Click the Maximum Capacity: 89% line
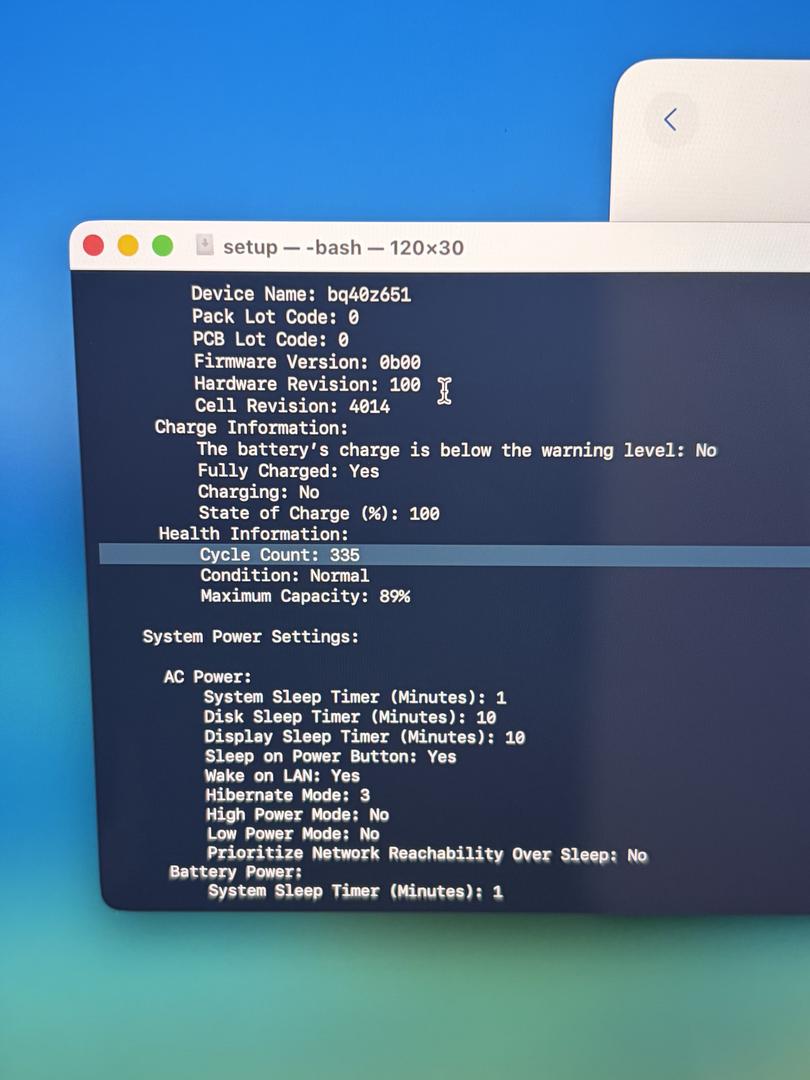Image resolution: width=810 pixels, height=1080 pixels. (x=304, y=597)
